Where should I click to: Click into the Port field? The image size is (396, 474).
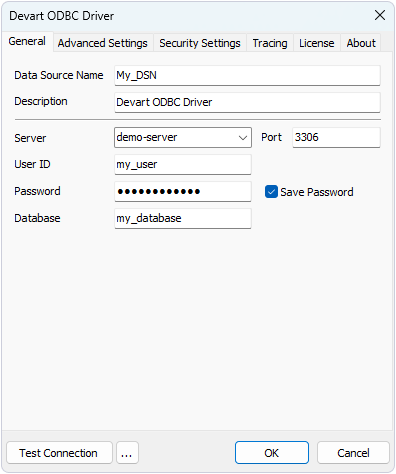[336, 137]
